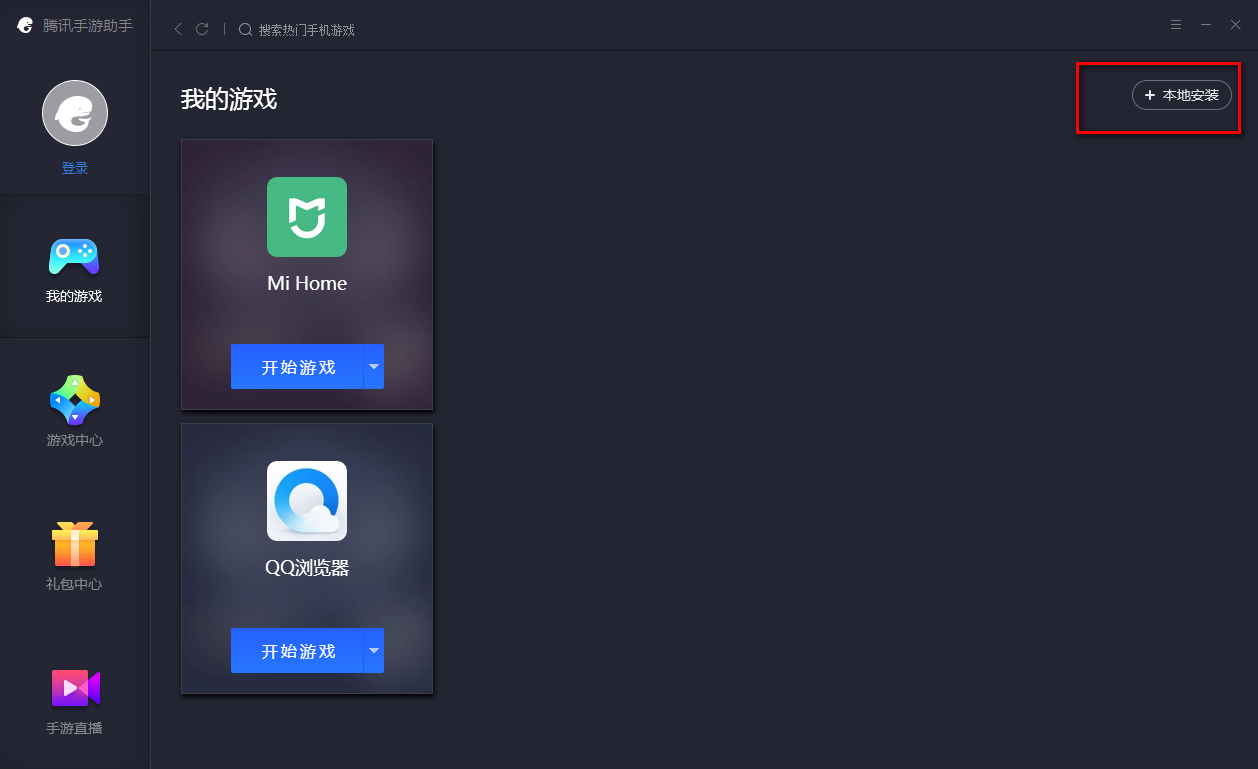Close the 腾讯手游助手 window
1258x769 pixels.
pos(1235,25)
